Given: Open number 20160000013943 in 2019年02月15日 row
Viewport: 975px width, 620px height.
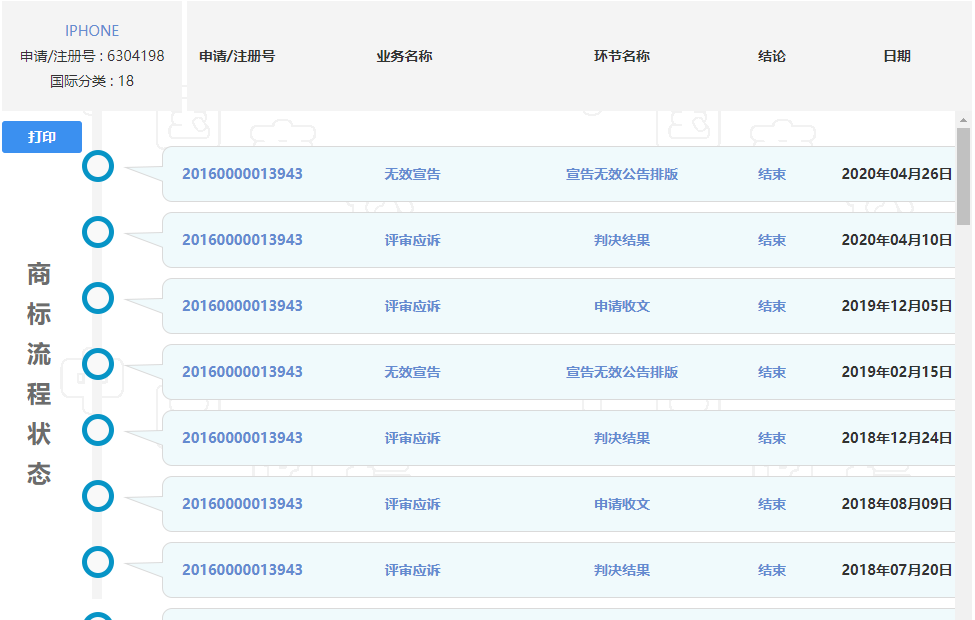Looking at the screenshot, I should [242, 372].
